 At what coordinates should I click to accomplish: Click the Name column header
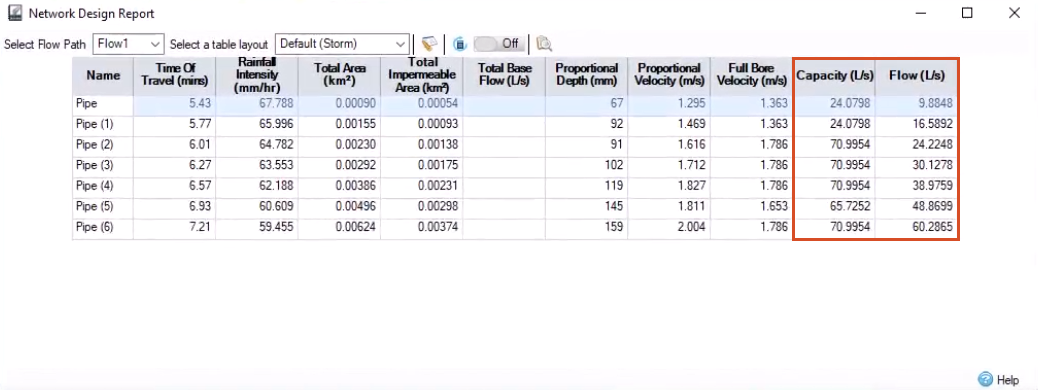pyautogui.click(x=103, y=76)
